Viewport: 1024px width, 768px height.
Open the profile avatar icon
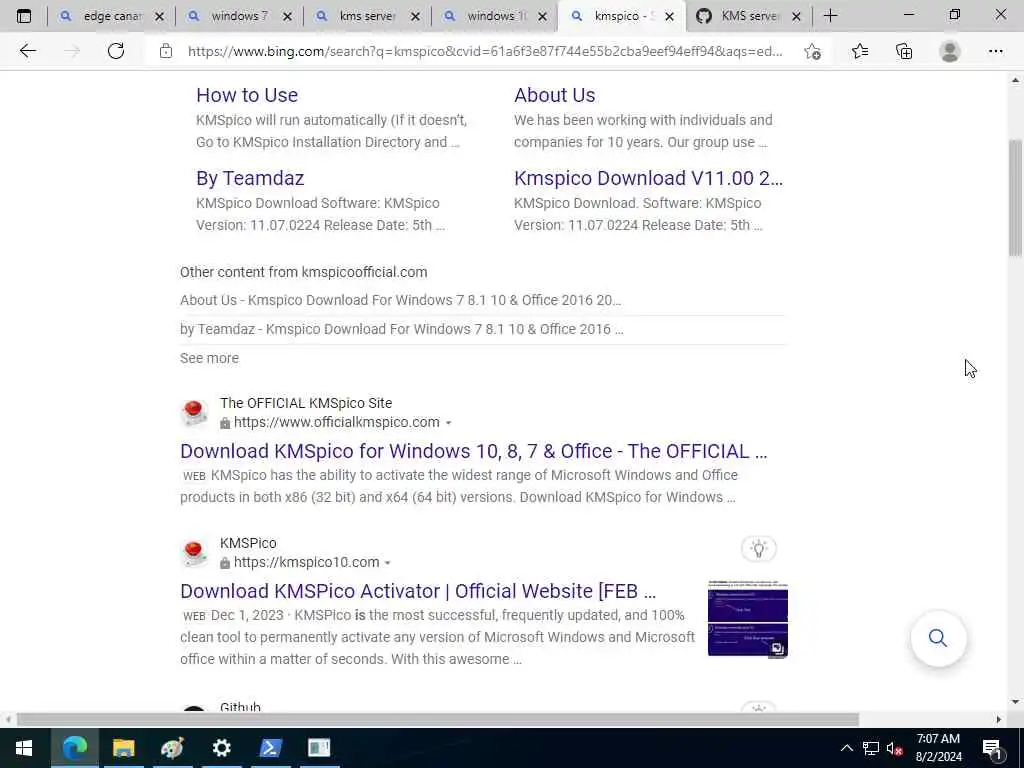tap(950, 51)
